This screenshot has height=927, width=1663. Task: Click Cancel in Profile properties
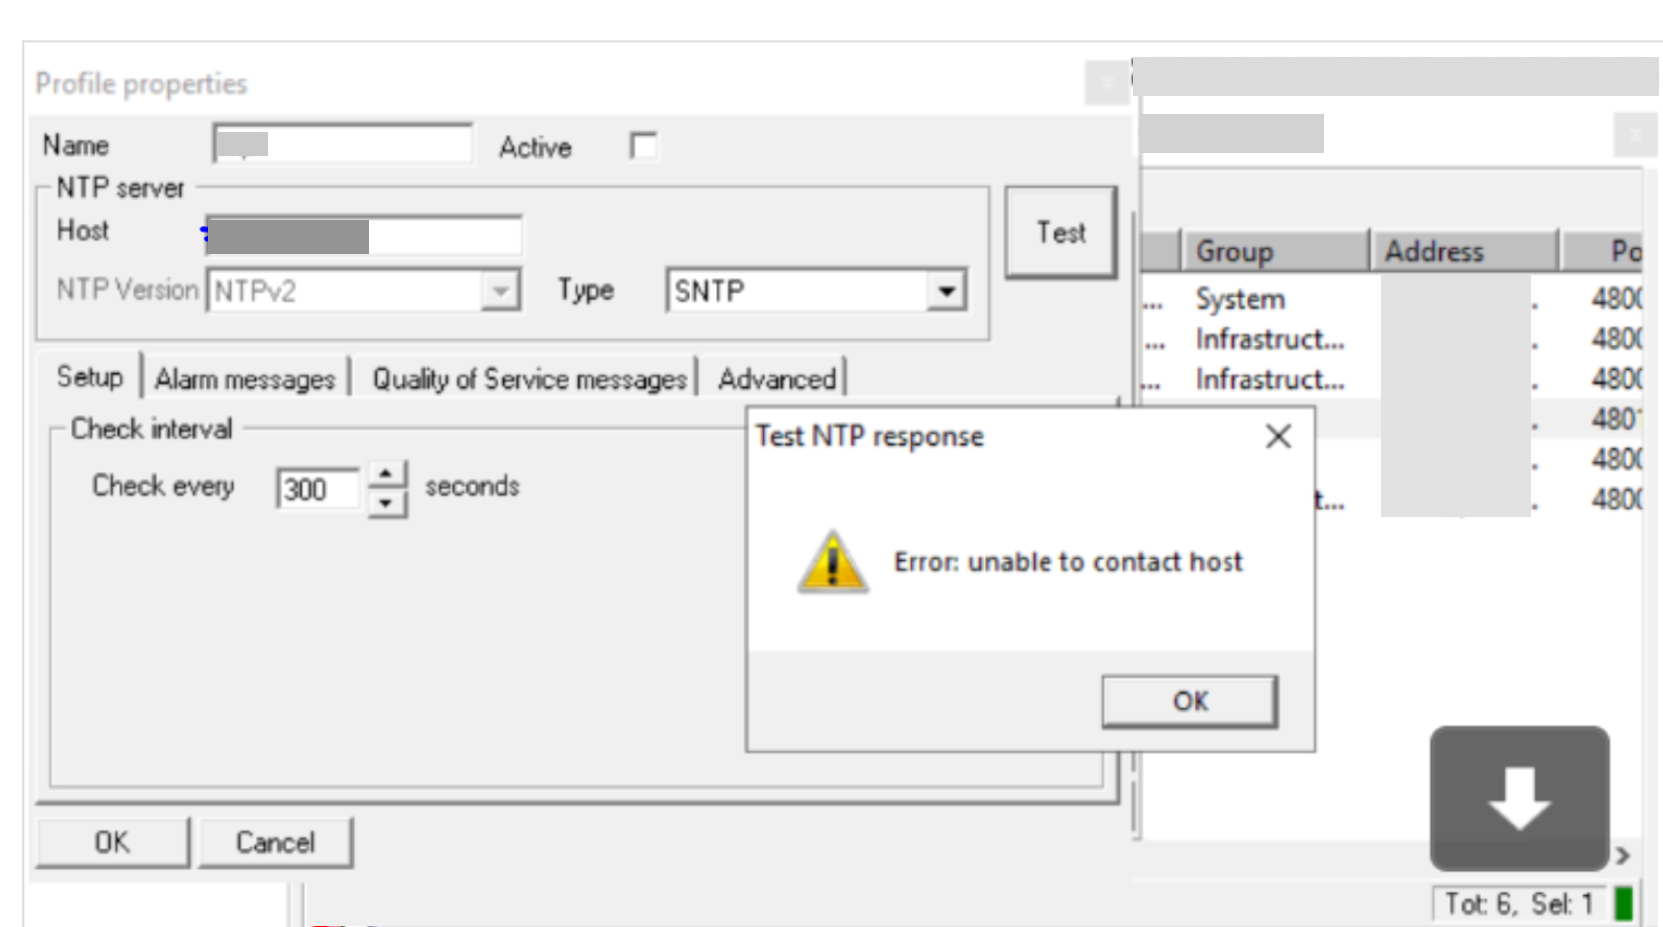coord(275,842)
